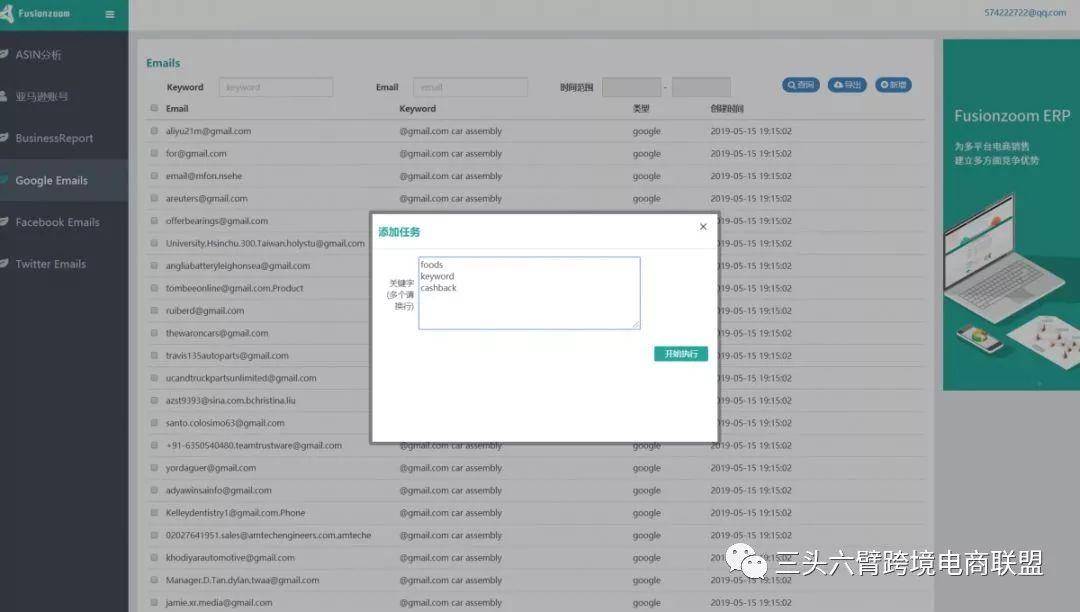The width and height of the screenshot is (1080, 612).
Task: Open Twitter Emails from the sidebar
Action: [x=50, y=264]
